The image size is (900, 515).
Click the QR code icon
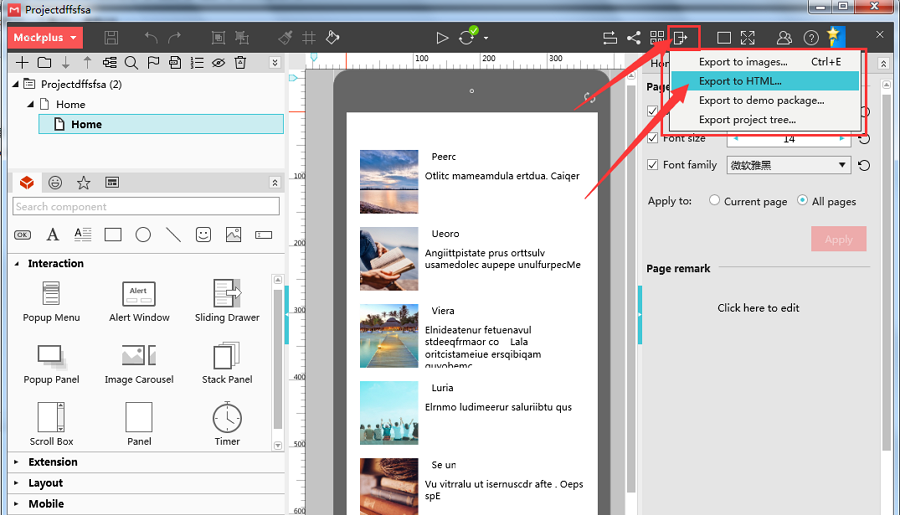657,38
